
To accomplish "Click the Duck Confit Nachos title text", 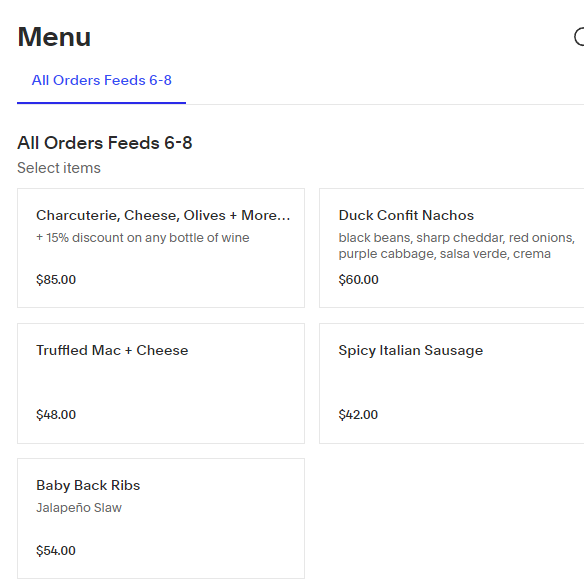I will tap(406, 216).
